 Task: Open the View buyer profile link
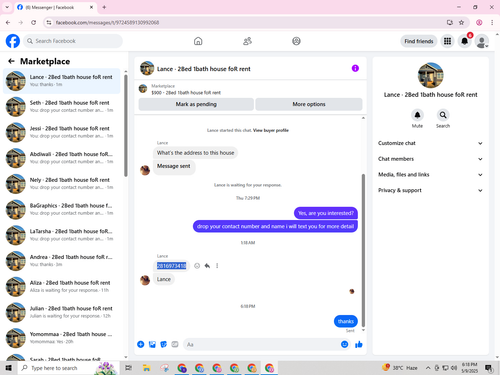[271, 130]
